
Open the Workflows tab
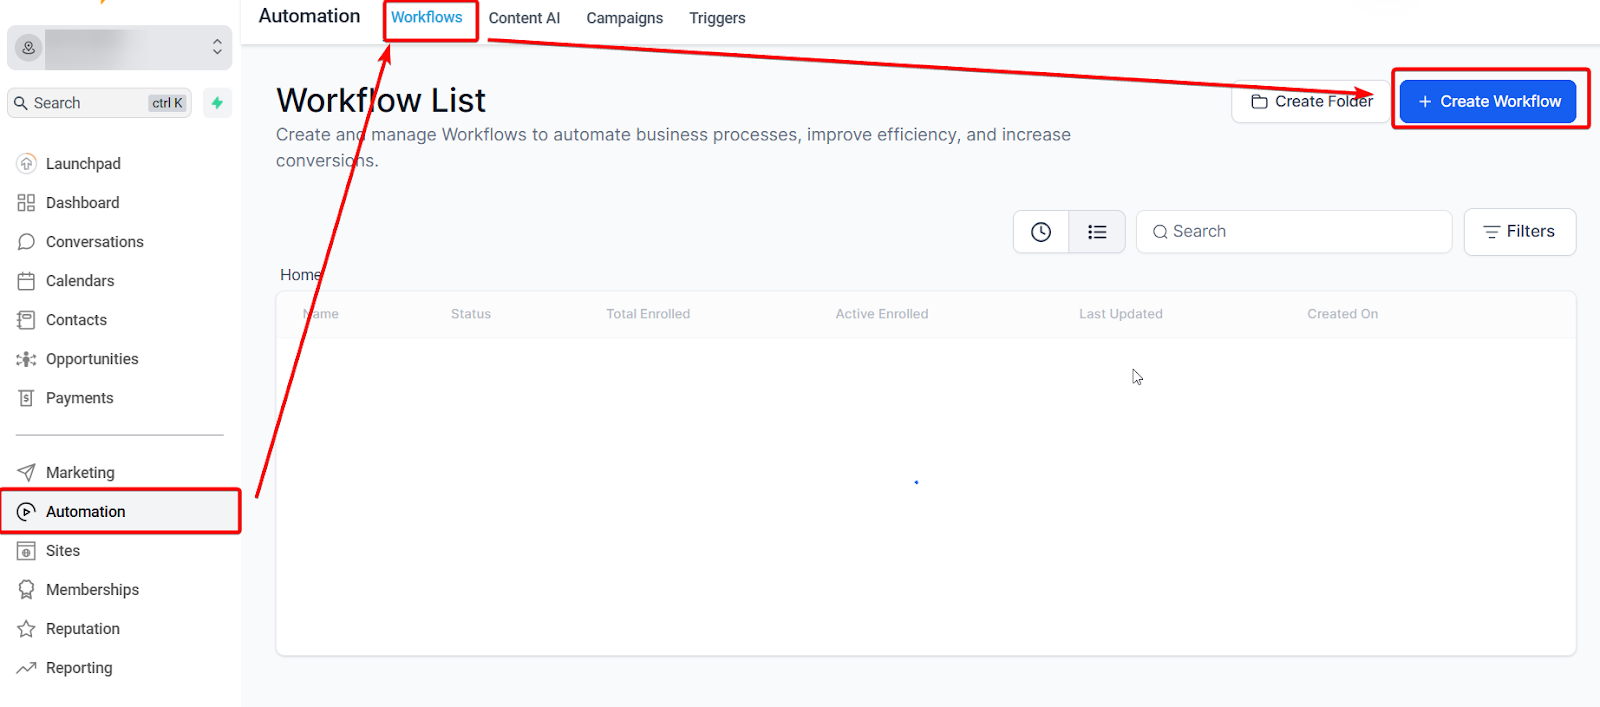(427, 18)
